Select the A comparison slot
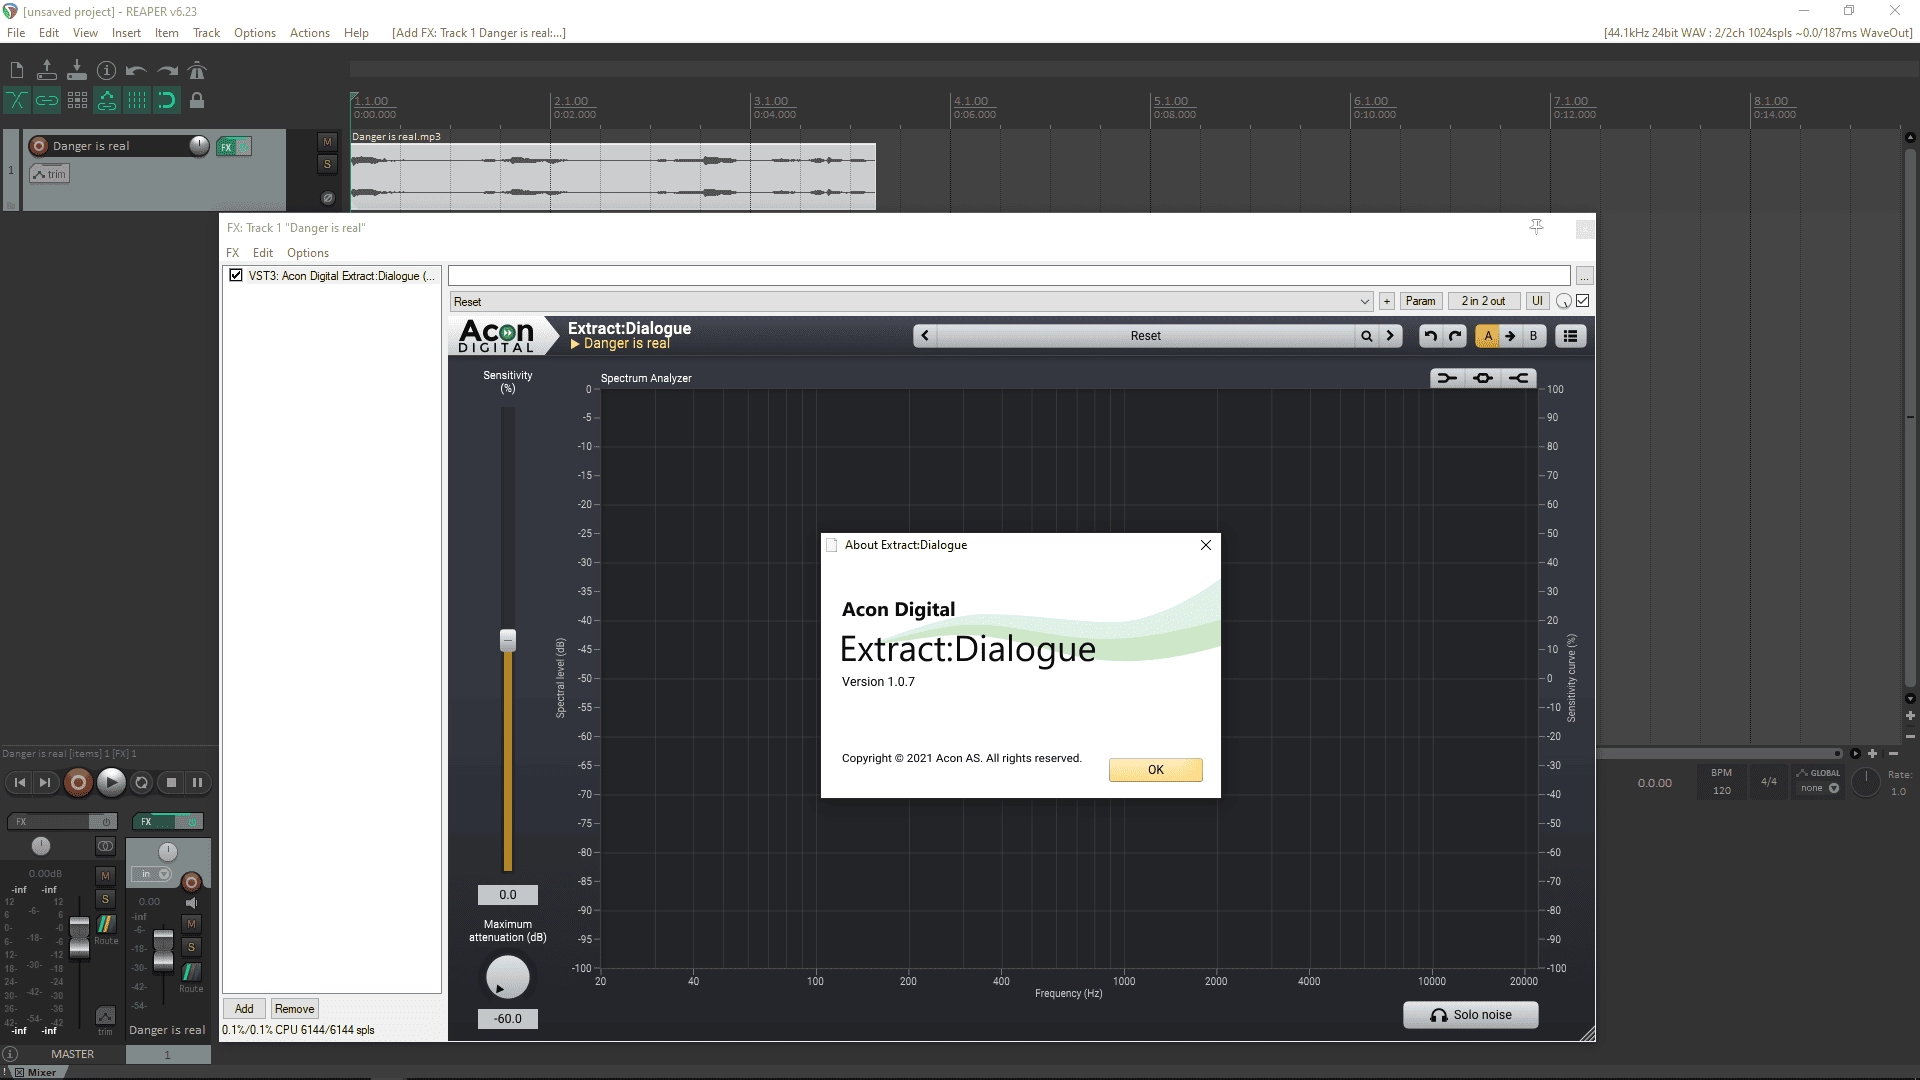This screenshot has height=1080, width=1920. pos(1488,336)
